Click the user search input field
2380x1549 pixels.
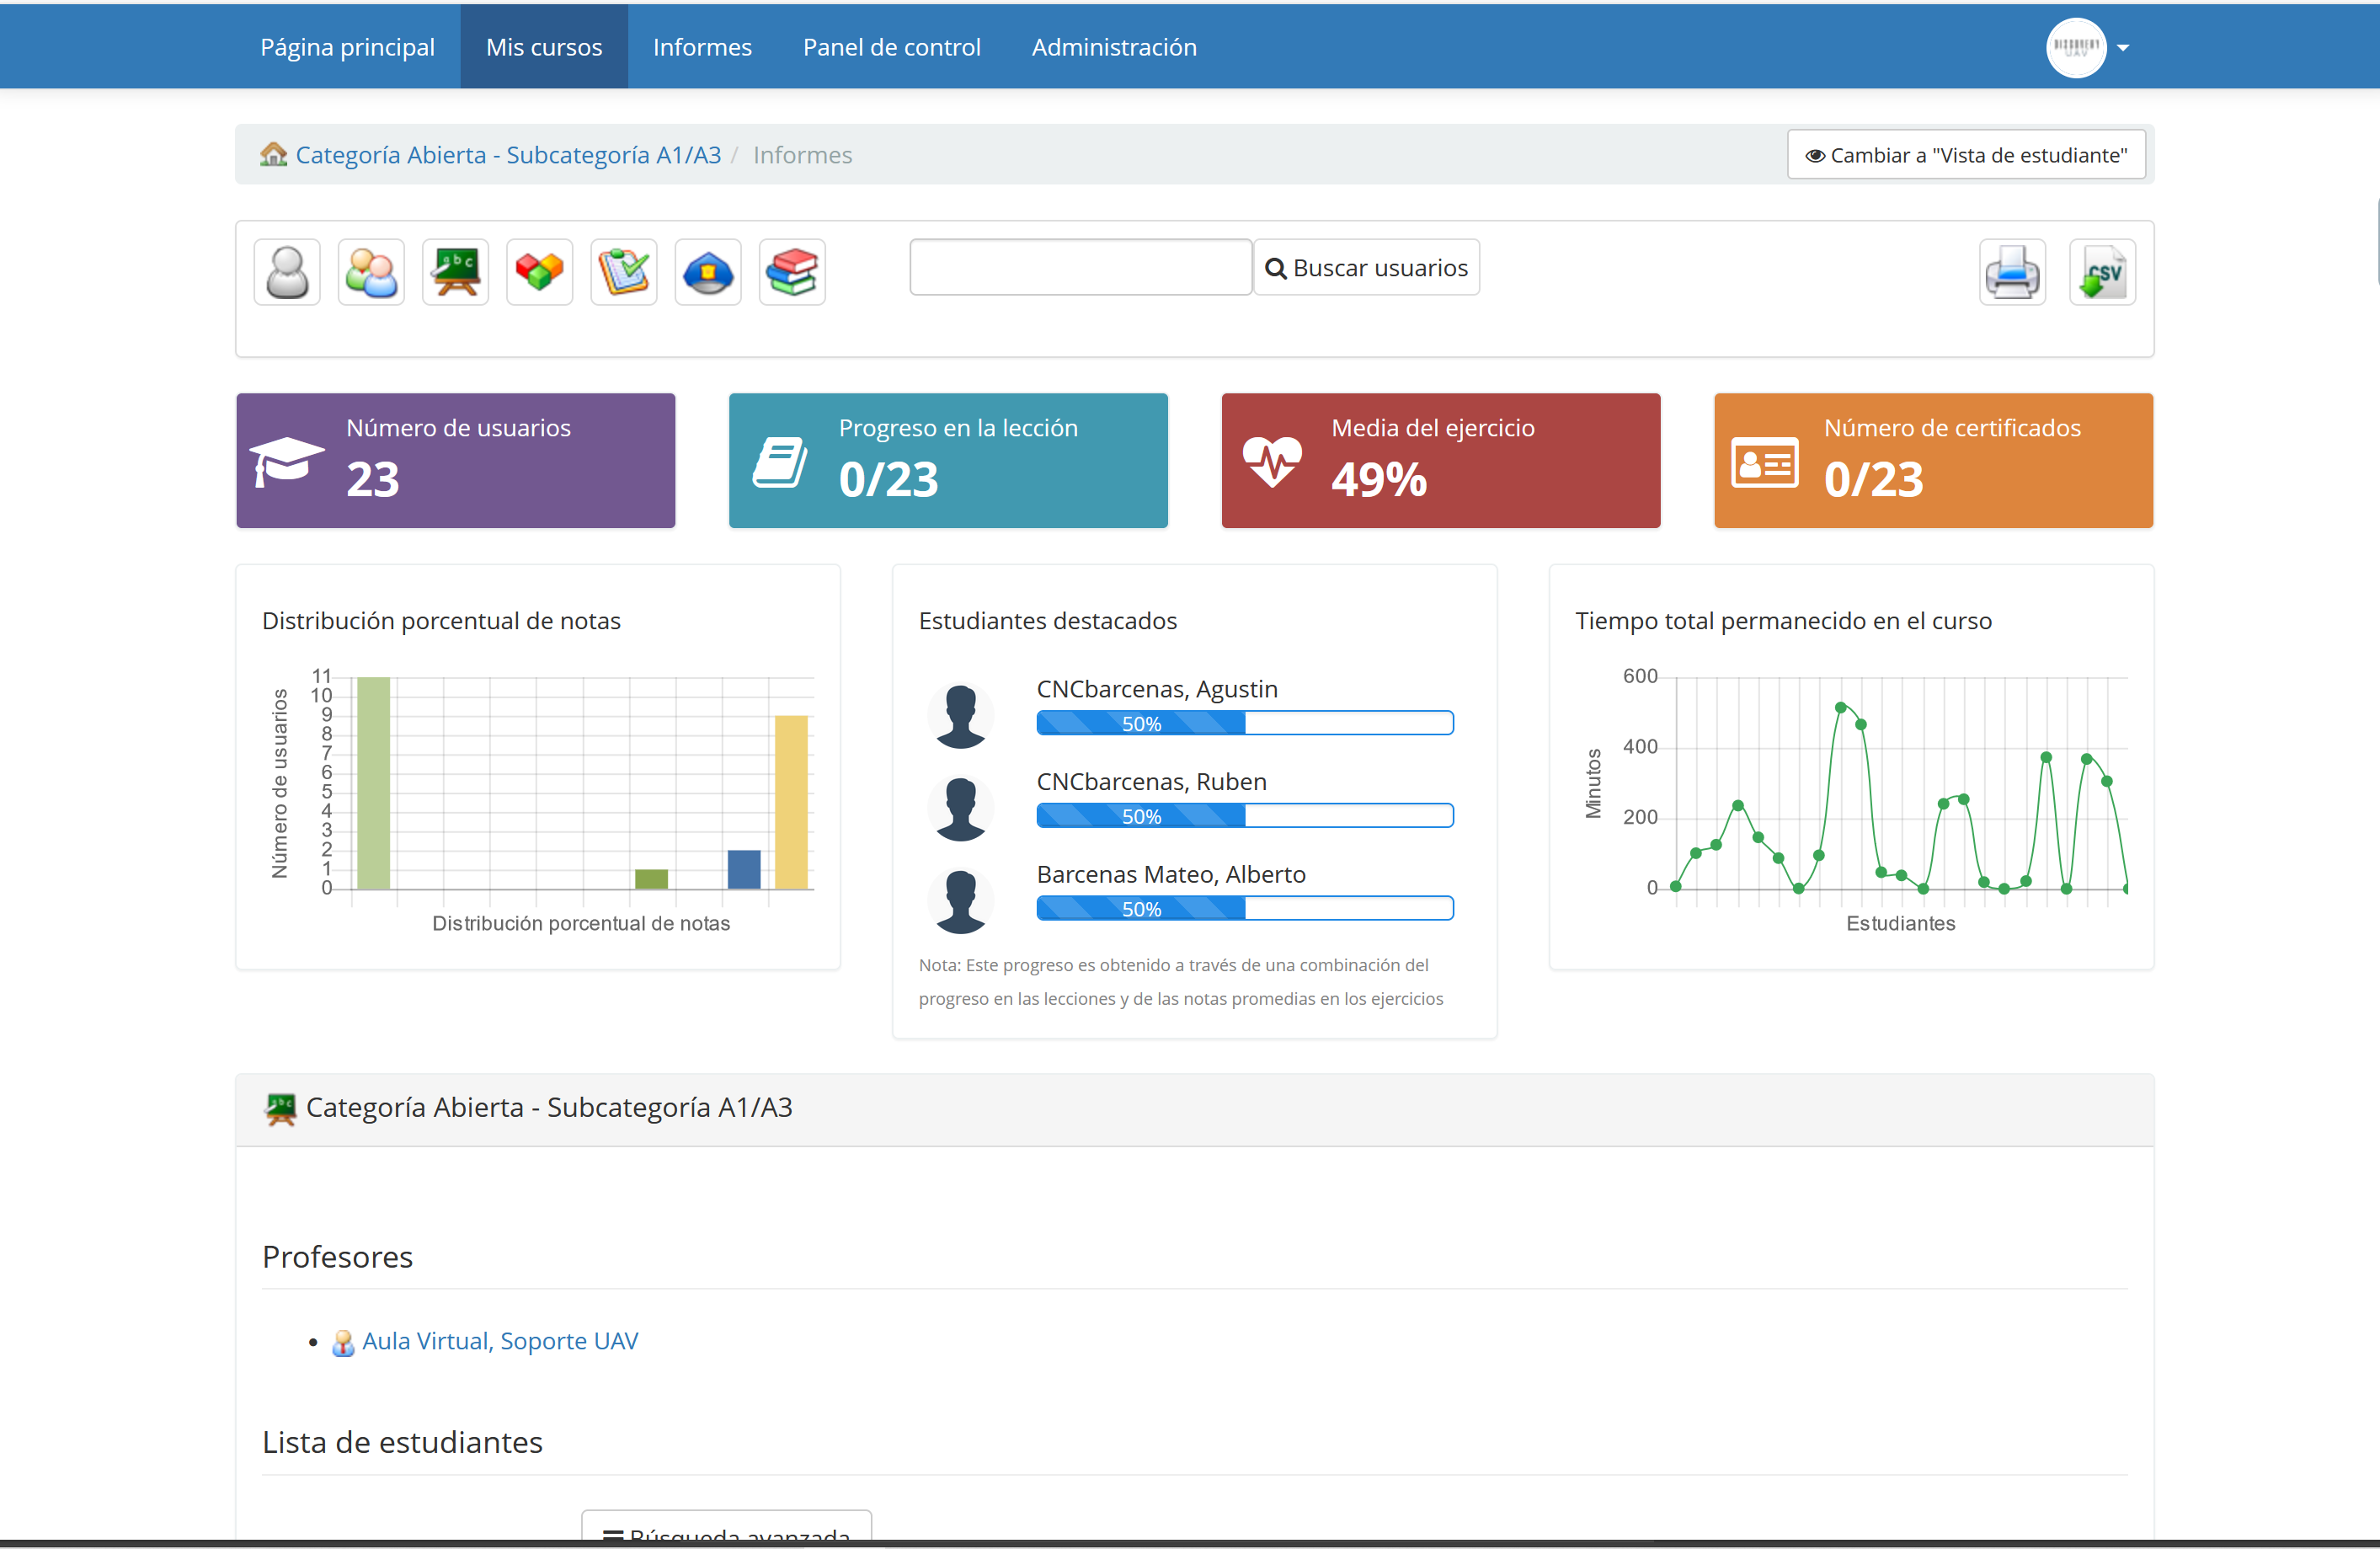pyautogui.click(x=1080, y=267)
